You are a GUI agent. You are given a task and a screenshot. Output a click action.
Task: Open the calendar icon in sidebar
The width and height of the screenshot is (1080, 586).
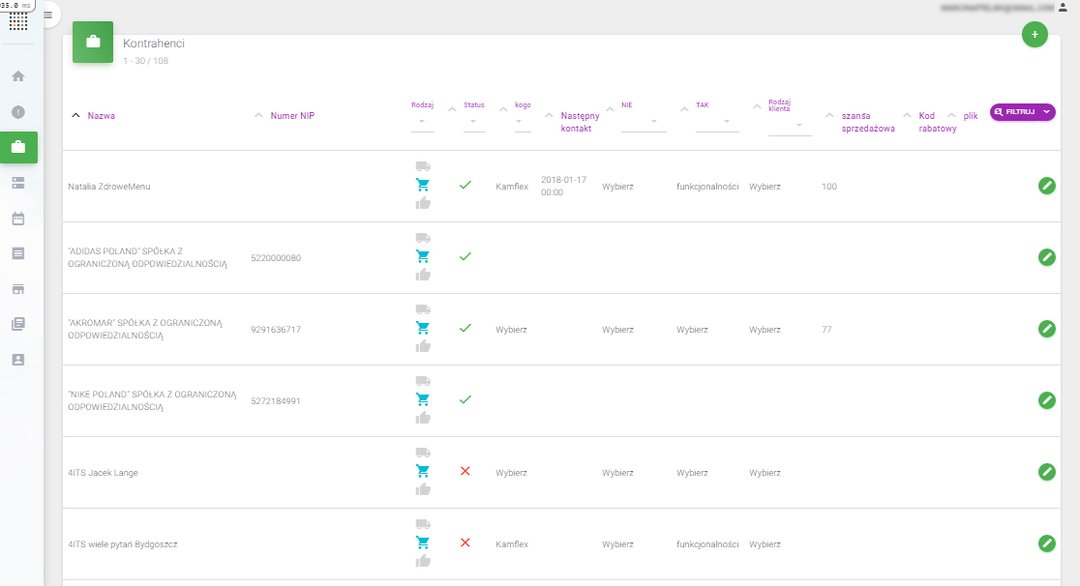(x=18, y=218)
